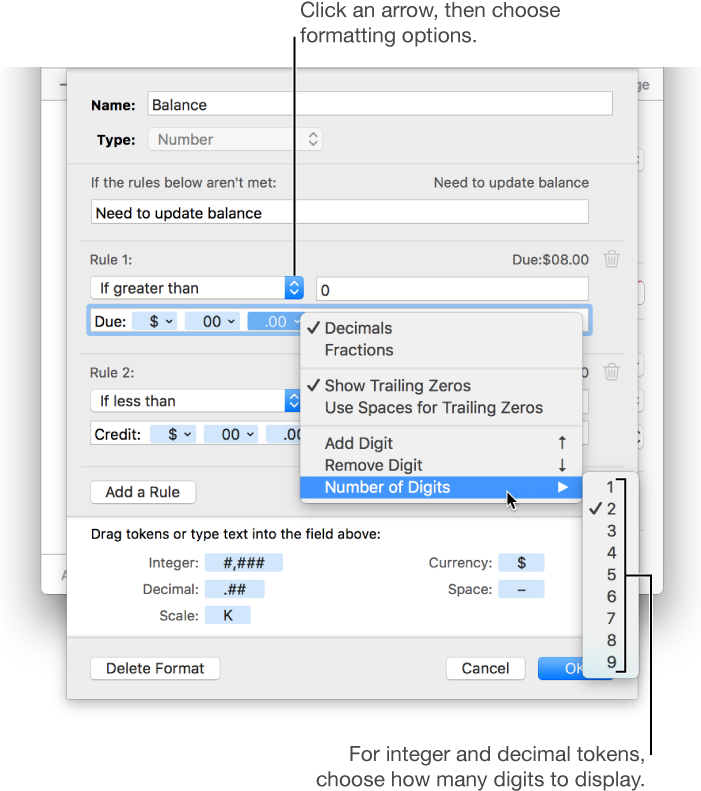
Task: Delete Rule 2 using its trash icon
Action: (x=611, y=372)
